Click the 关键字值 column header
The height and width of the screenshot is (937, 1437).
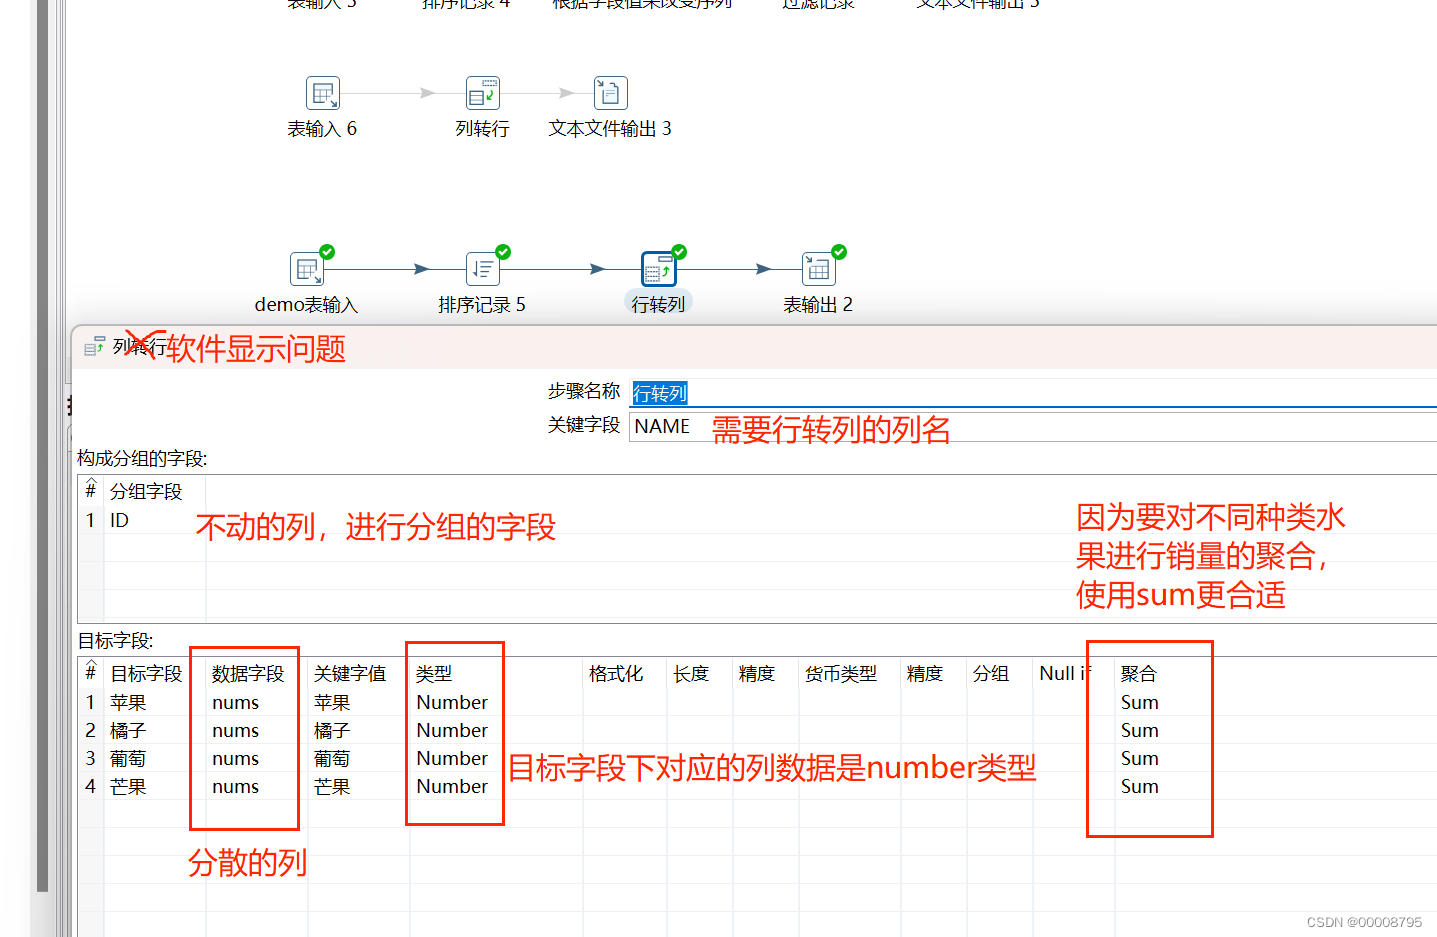coord(350,674)
